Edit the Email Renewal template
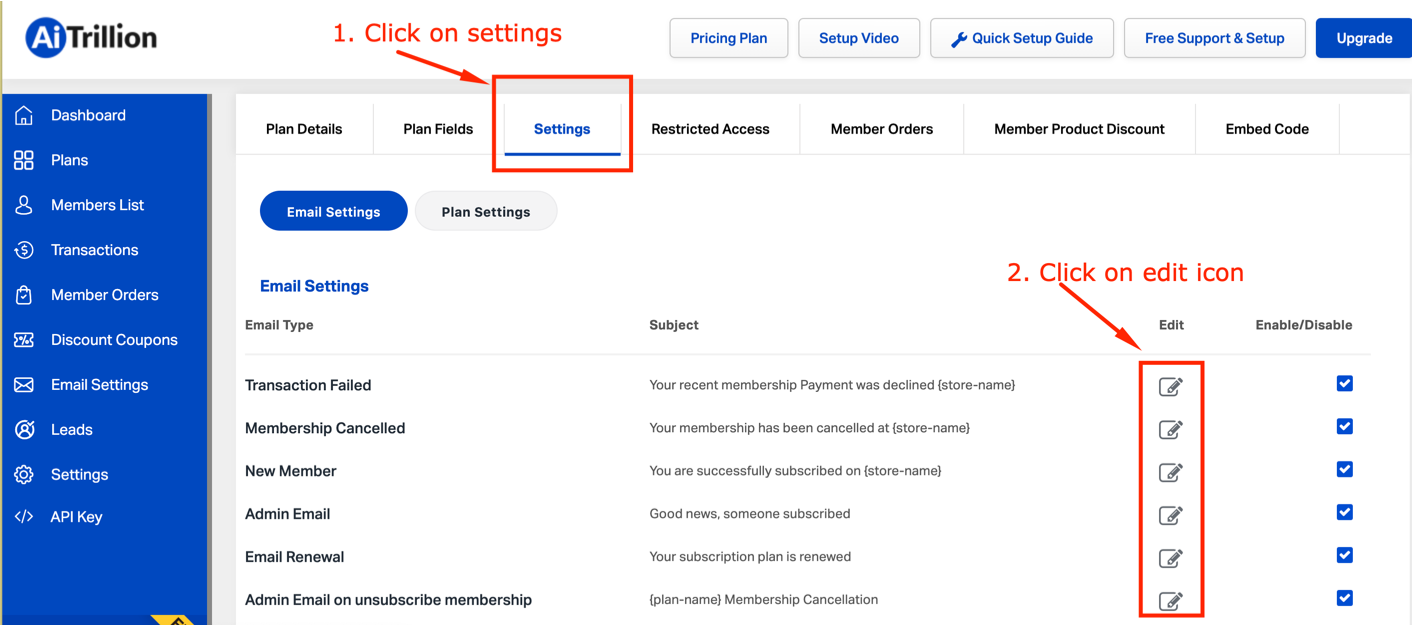 tap(1171, 558)
